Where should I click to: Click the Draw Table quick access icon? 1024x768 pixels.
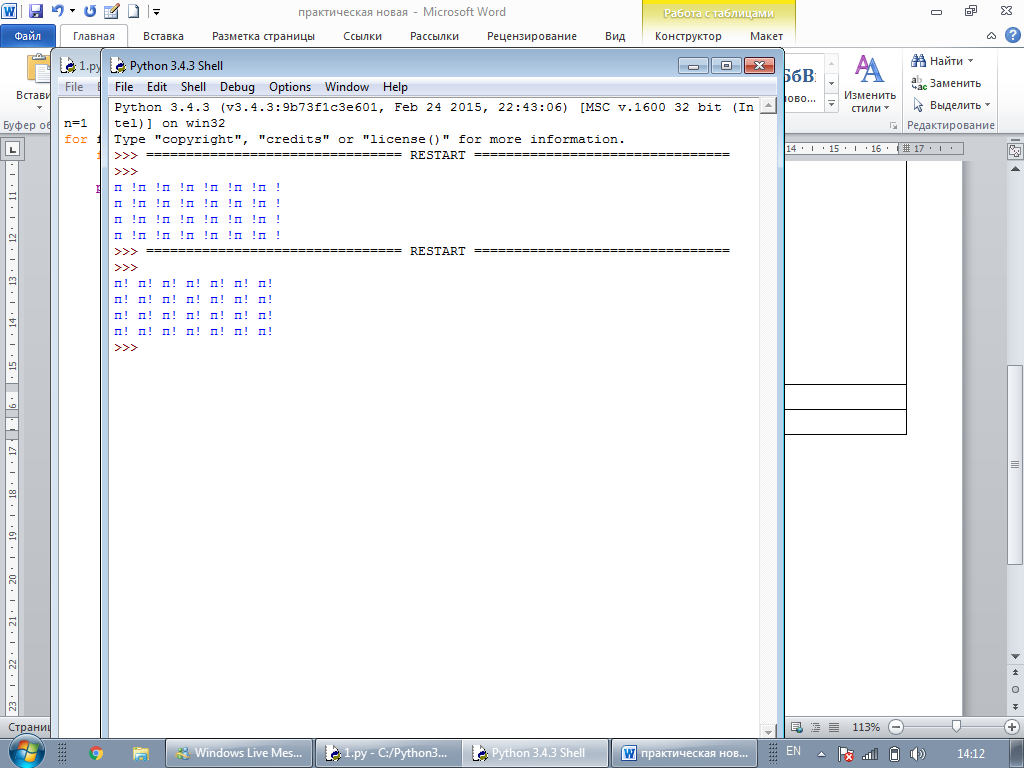click(112, 11)
